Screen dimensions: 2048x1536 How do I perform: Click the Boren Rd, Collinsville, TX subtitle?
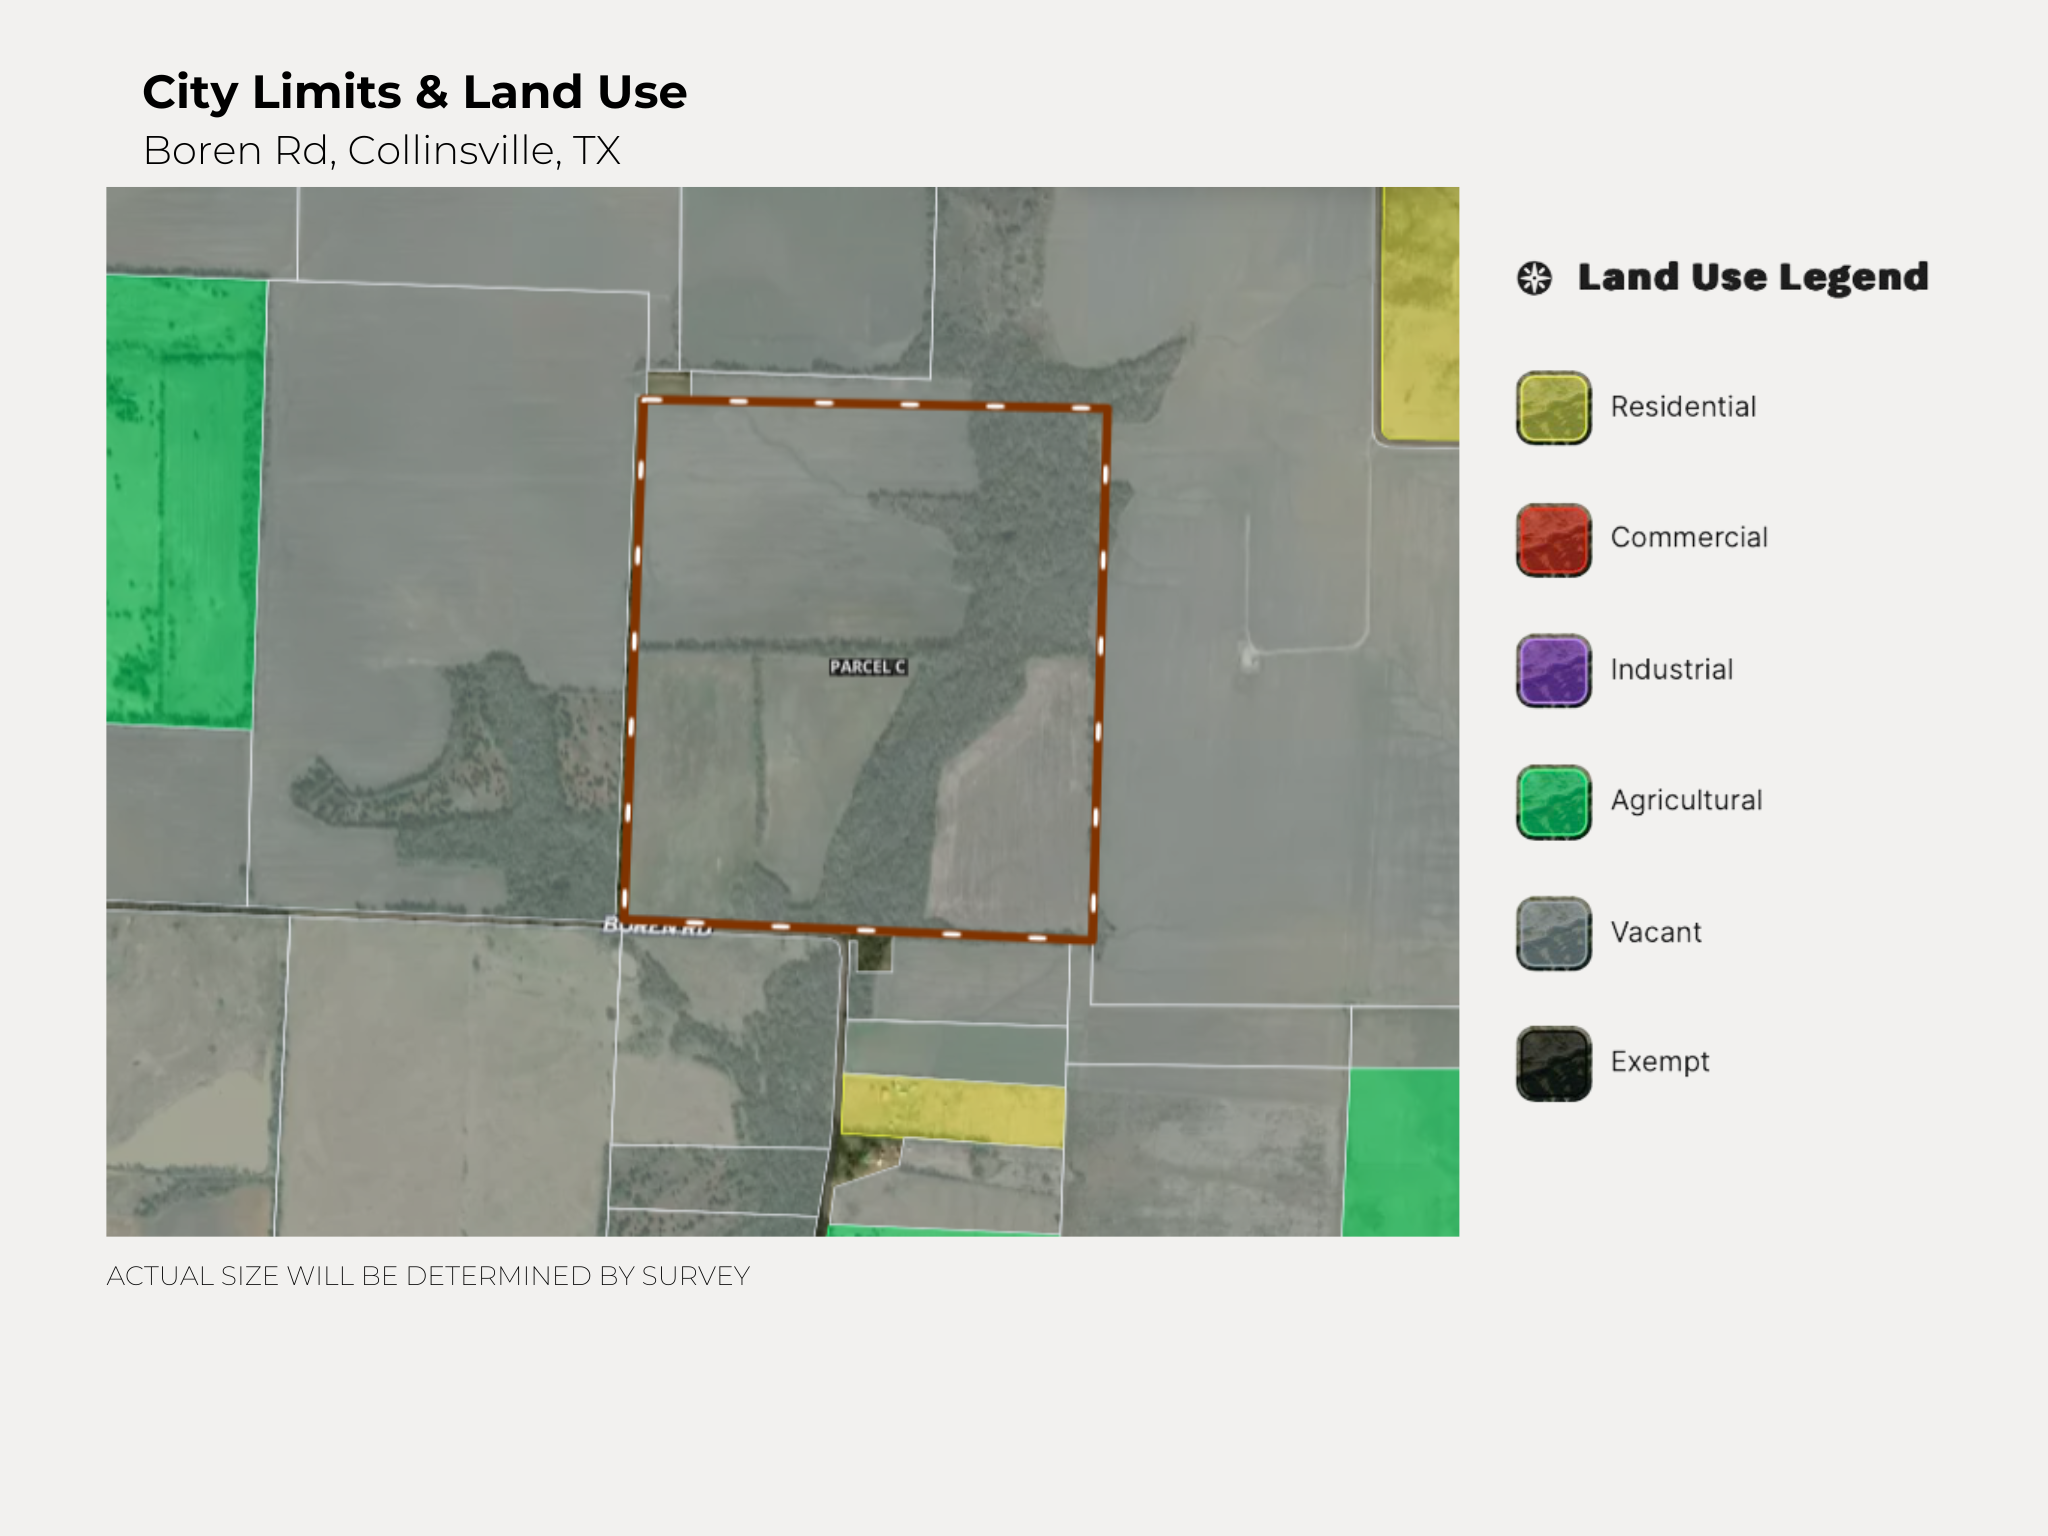coord(381,151)
